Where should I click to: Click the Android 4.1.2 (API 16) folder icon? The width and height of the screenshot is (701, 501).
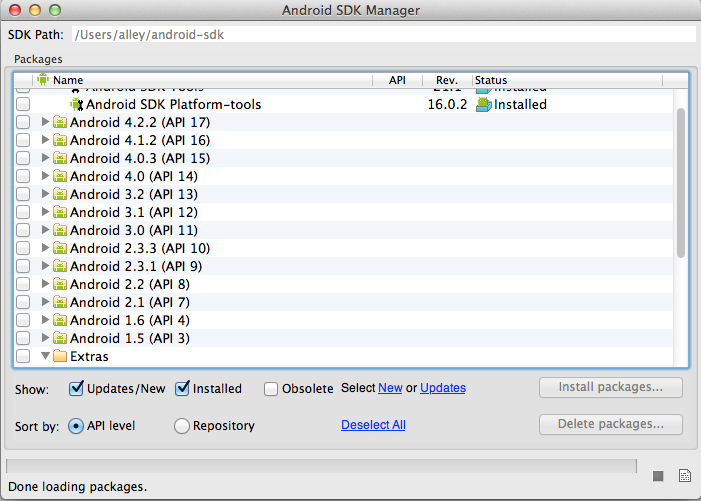(60, 140)
